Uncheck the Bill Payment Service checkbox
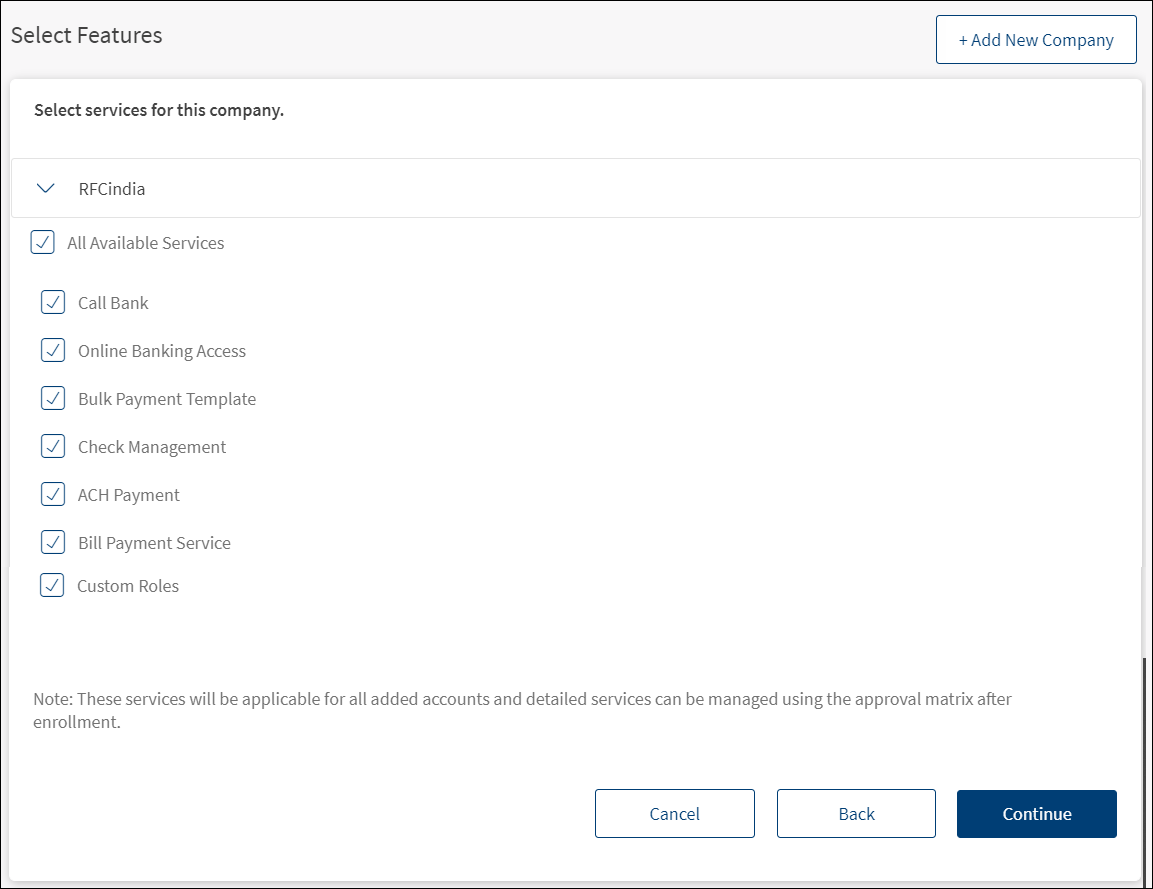The image size is (1153, 889). coord(53,542)
